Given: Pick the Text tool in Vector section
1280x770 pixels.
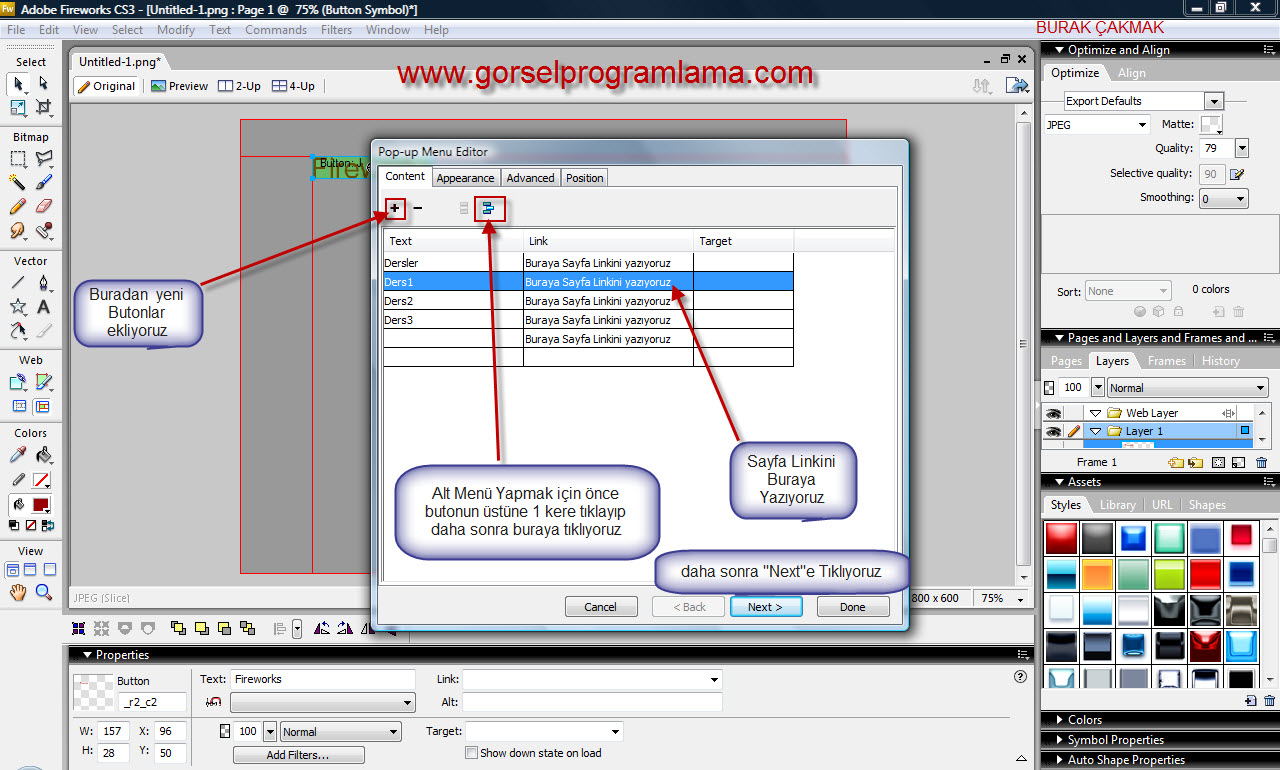Looking at the screenshot, I should tap(43, 307).
